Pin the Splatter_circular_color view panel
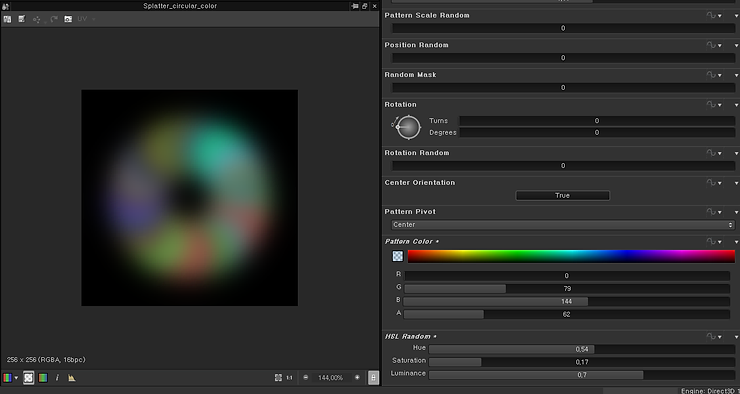The image size is (740, 394). (x=355, y=6)
